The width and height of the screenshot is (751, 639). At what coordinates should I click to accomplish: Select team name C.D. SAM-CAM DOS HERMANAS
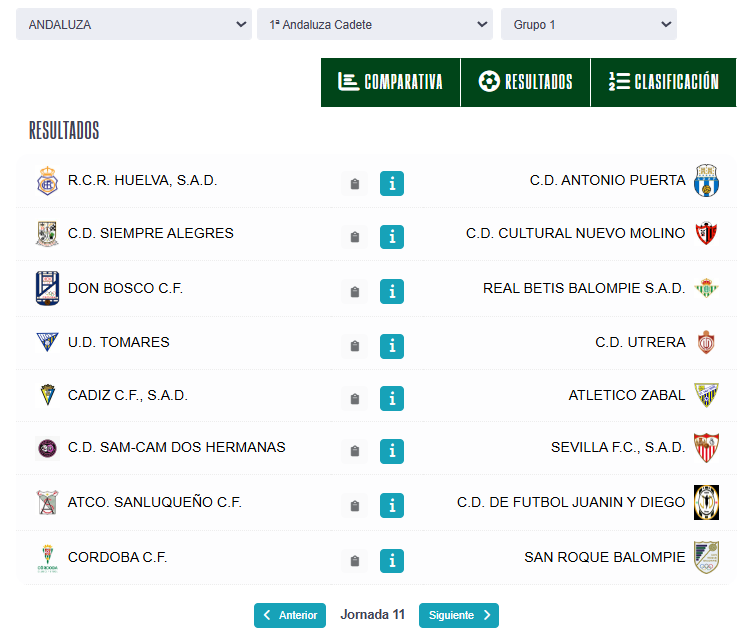coord(176,447)
